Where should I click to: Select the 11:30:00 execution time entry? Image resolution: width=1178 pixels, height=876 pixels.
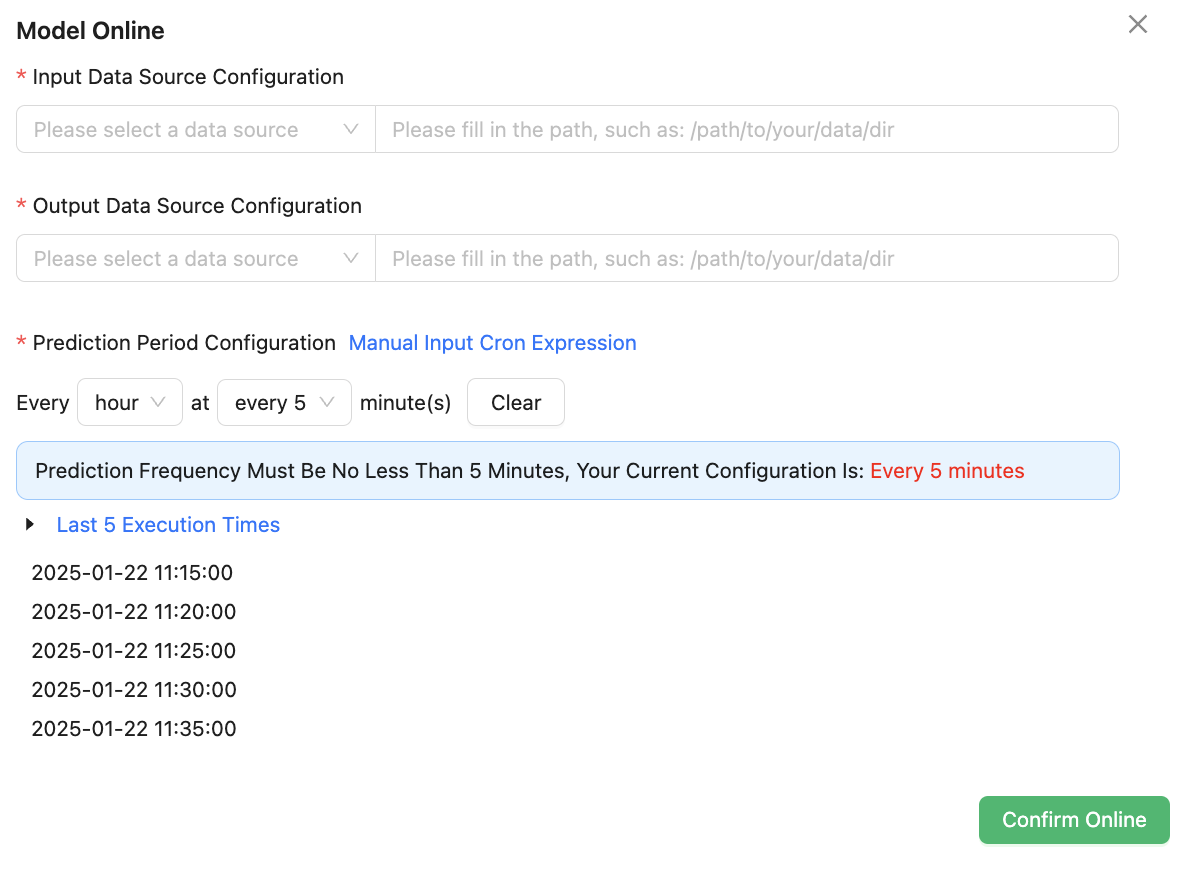tap(133, 690)
